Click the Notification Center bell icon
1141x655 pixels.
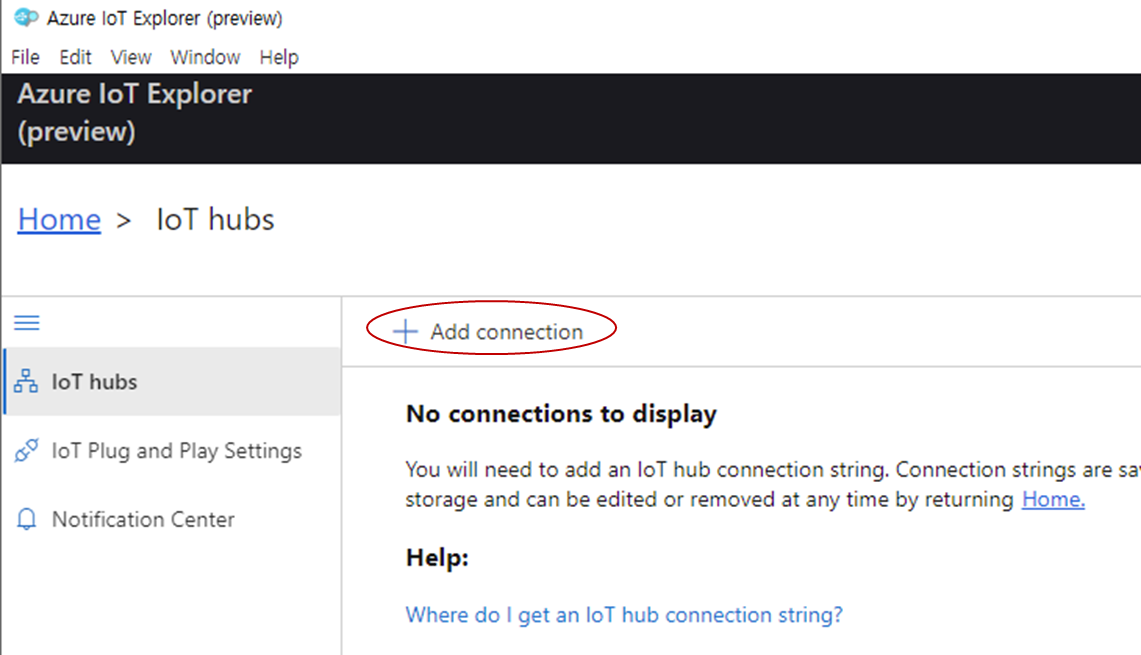[27, 520]
